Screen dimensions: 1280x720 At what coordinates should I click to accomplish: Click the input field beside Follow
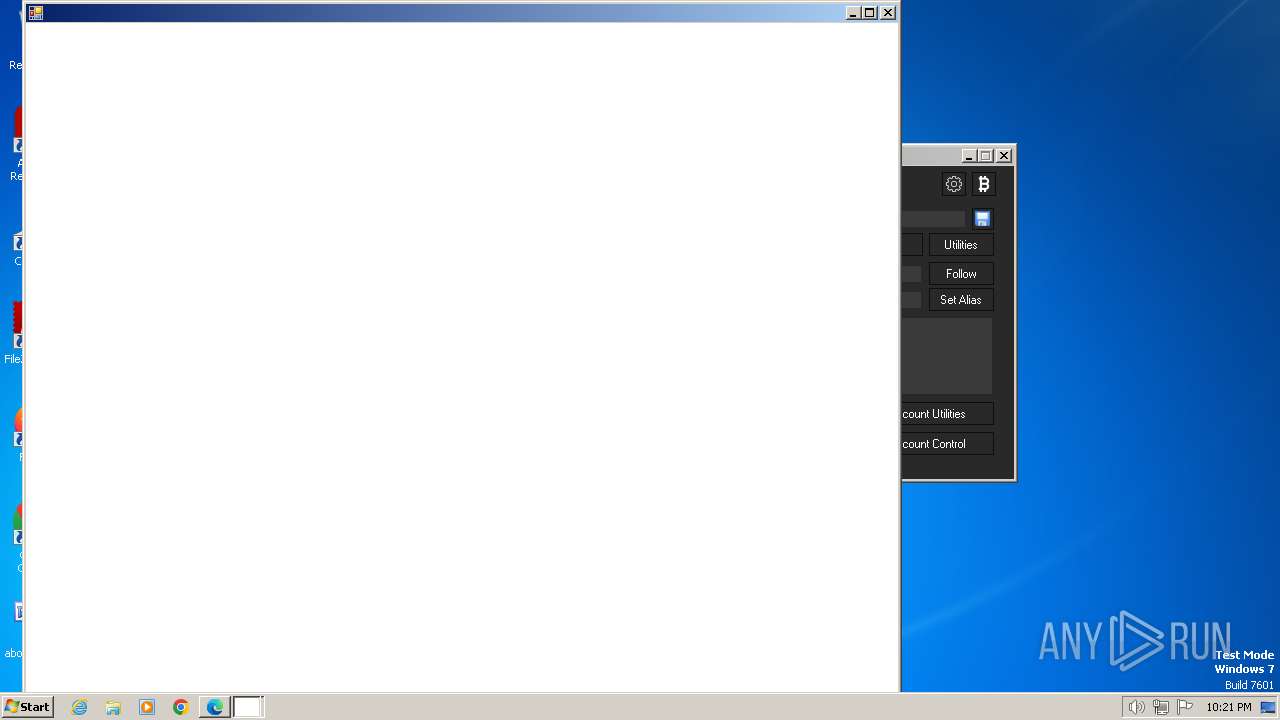[912, 274]
